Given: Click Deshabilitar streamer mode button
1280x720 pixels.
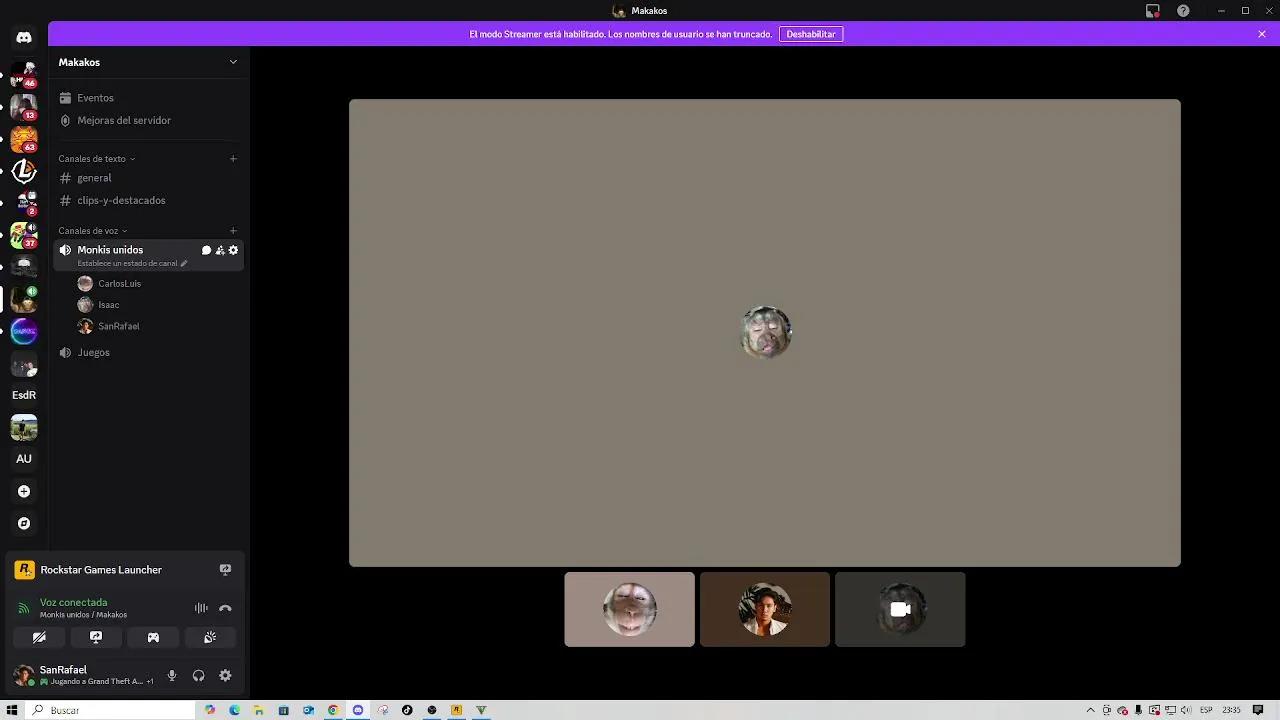Looking at the screenshot, I should 811,34.
